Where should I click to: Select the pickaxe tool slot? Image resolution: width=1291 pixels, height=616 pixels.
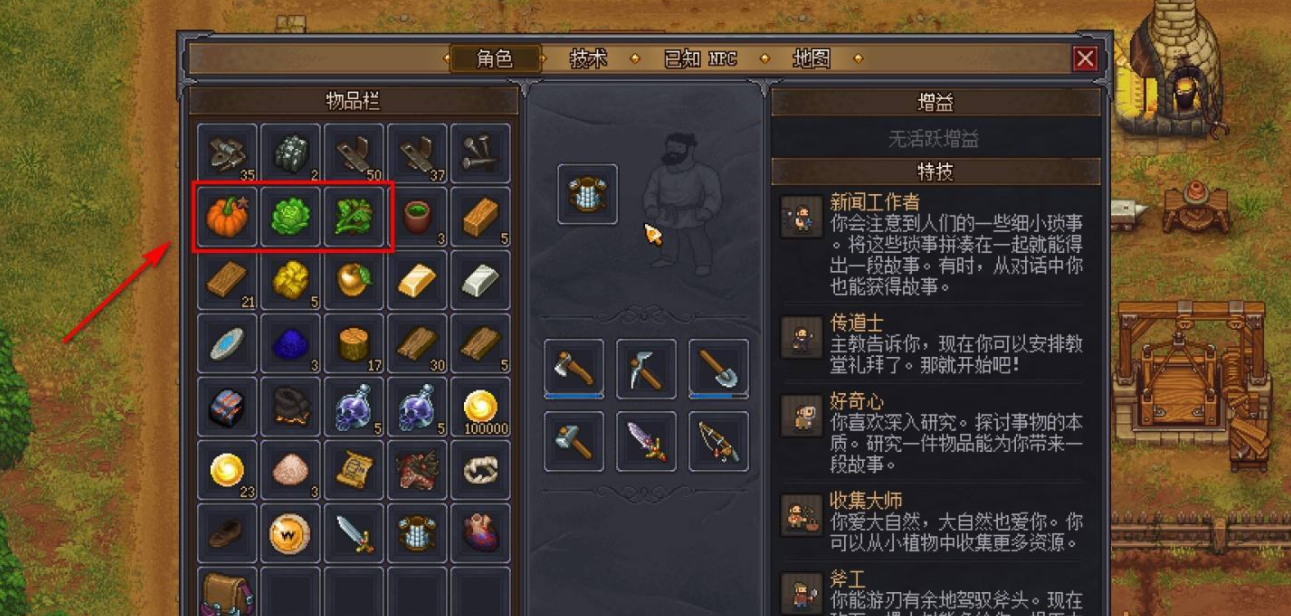click(646, 369)
